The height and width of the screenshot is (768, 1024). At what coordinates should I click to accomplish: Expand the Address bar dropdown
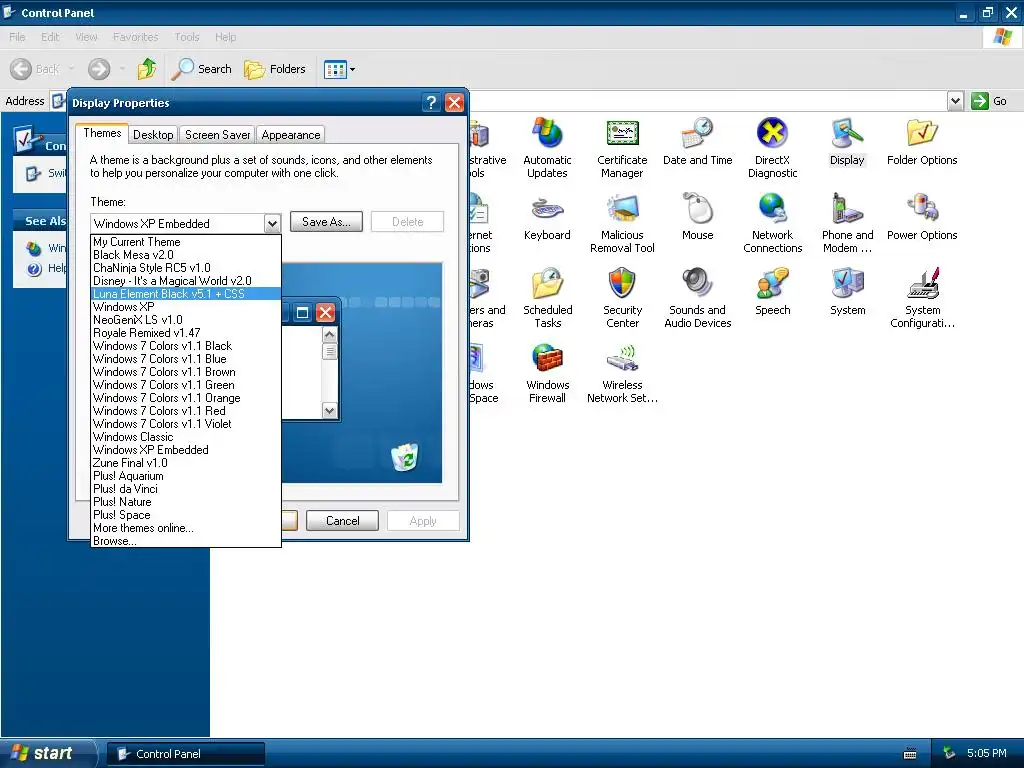tap(955, 101)
